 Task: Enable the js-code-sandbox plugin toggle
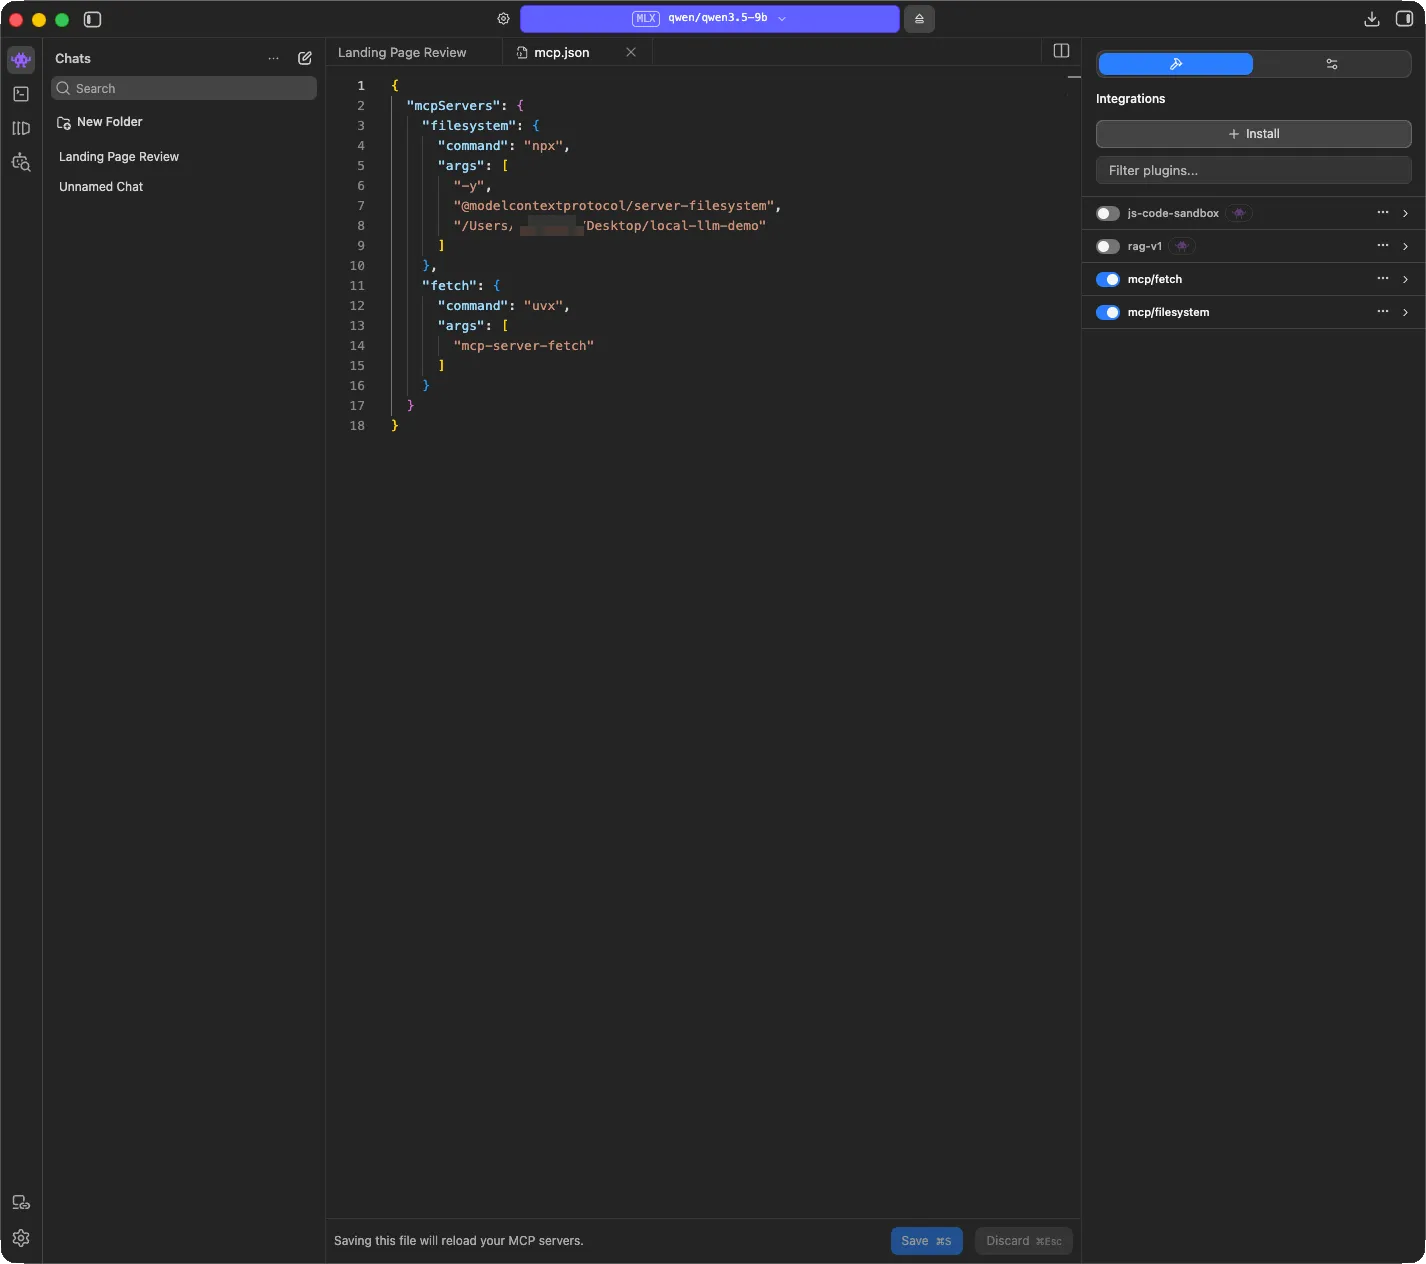pos(1107,213)
